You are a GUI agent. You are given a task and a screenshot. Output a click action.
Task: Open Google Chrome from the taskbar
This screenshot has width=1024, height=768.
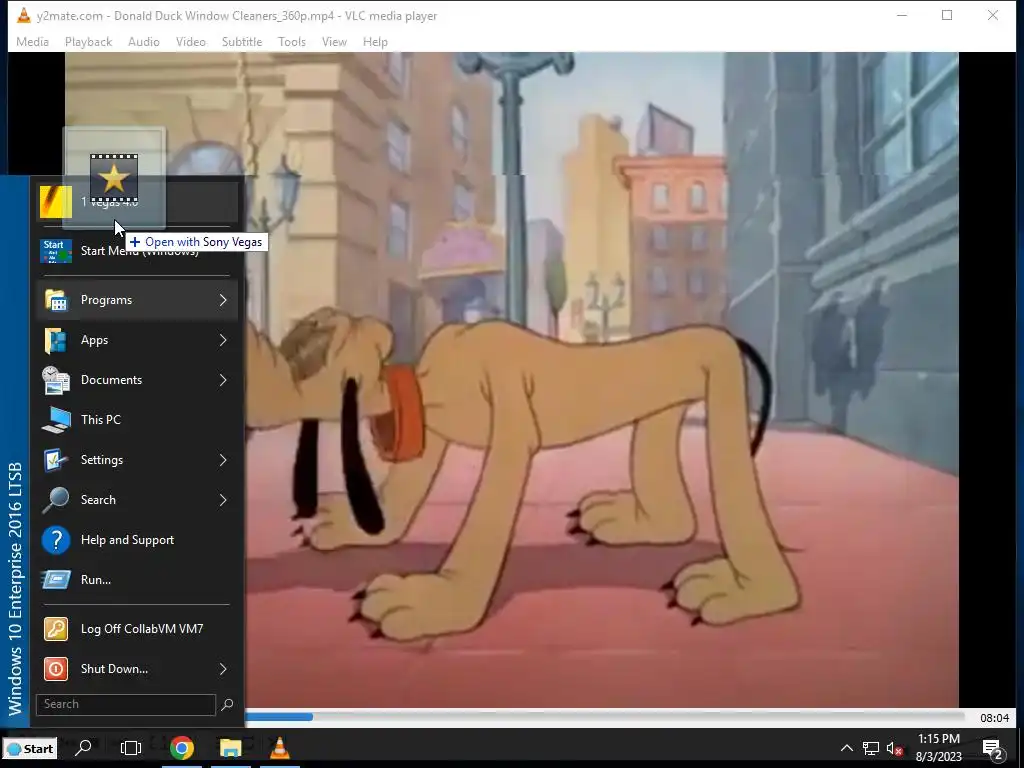(x=182, y=748)
